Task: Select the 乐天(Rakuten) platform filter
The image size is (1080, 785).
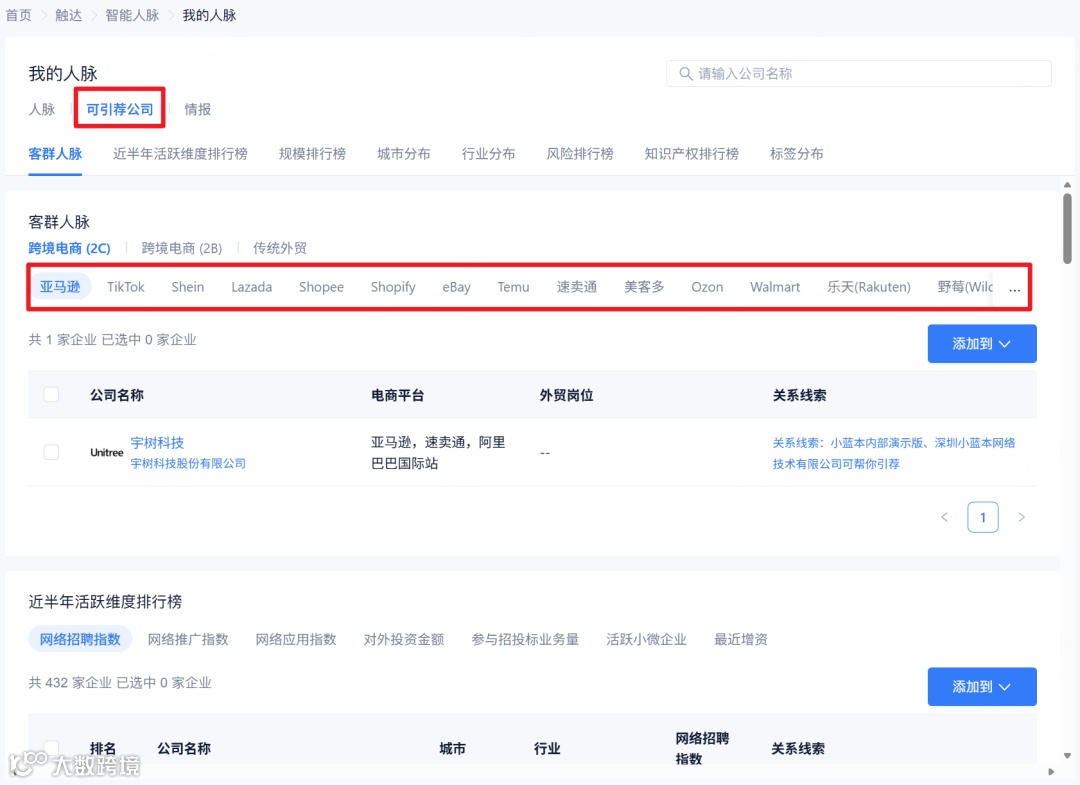Action: point(869,287)
